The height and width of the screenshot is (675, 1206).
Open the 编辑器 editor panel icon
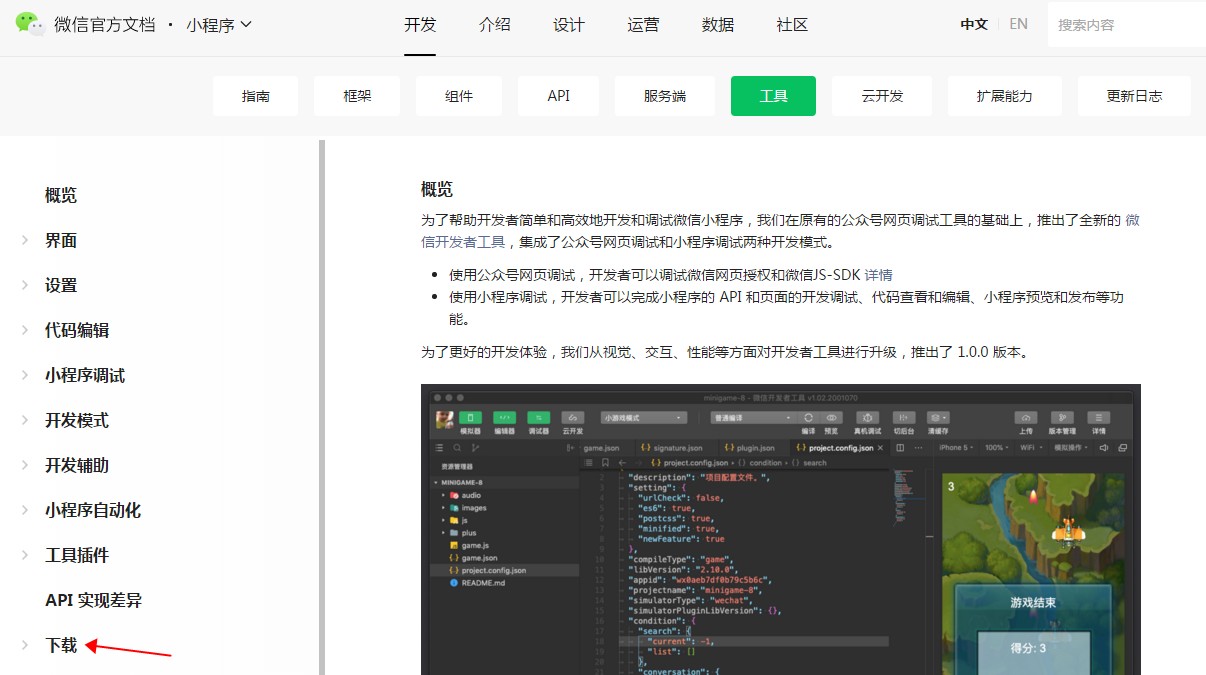tap(507, 418)
